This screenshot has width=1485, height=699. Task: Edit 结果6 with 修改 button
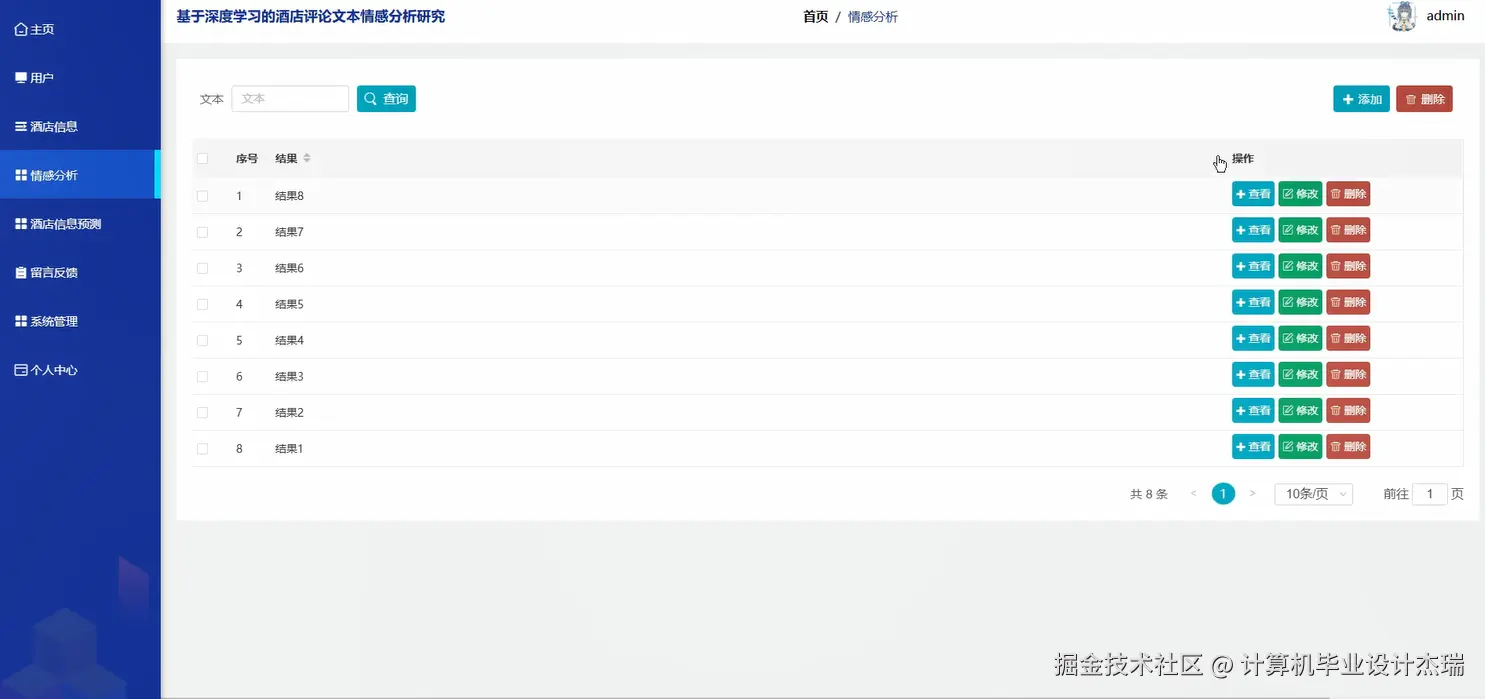pos(1300,266)
